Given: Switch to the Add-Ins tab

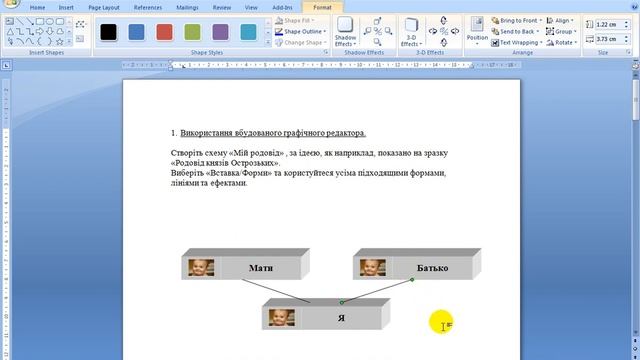Looking at the screenshot, I should [x=282, y=8].
